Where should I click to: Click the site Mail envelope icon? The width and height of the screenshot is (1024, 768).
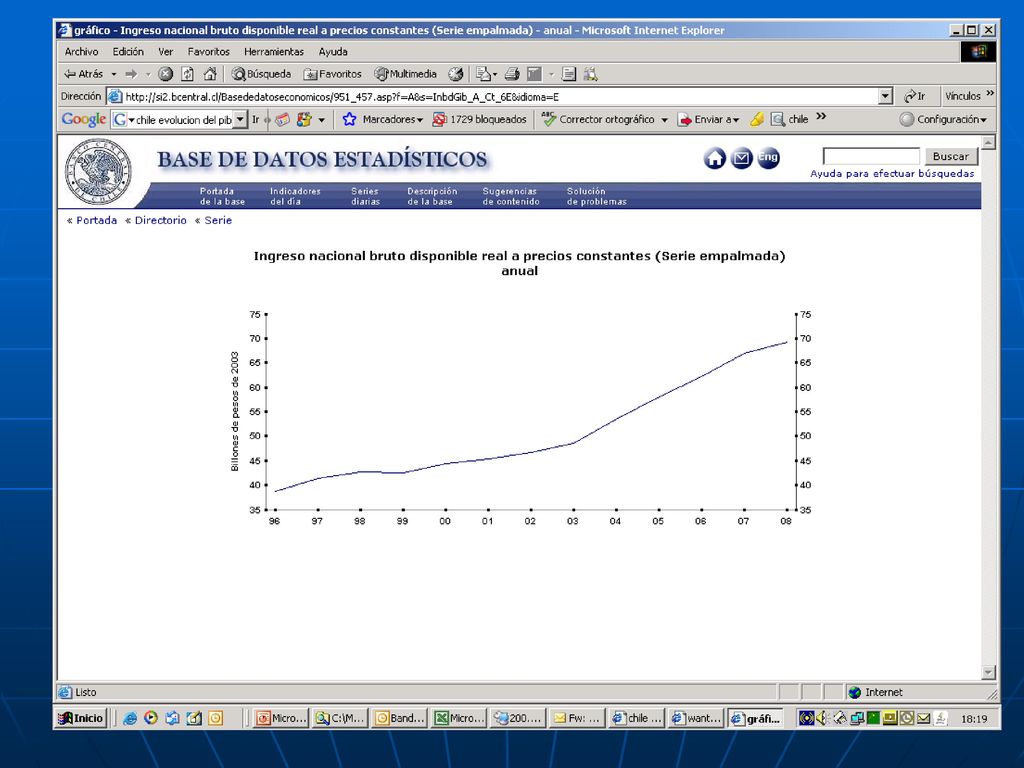(741, 158)
